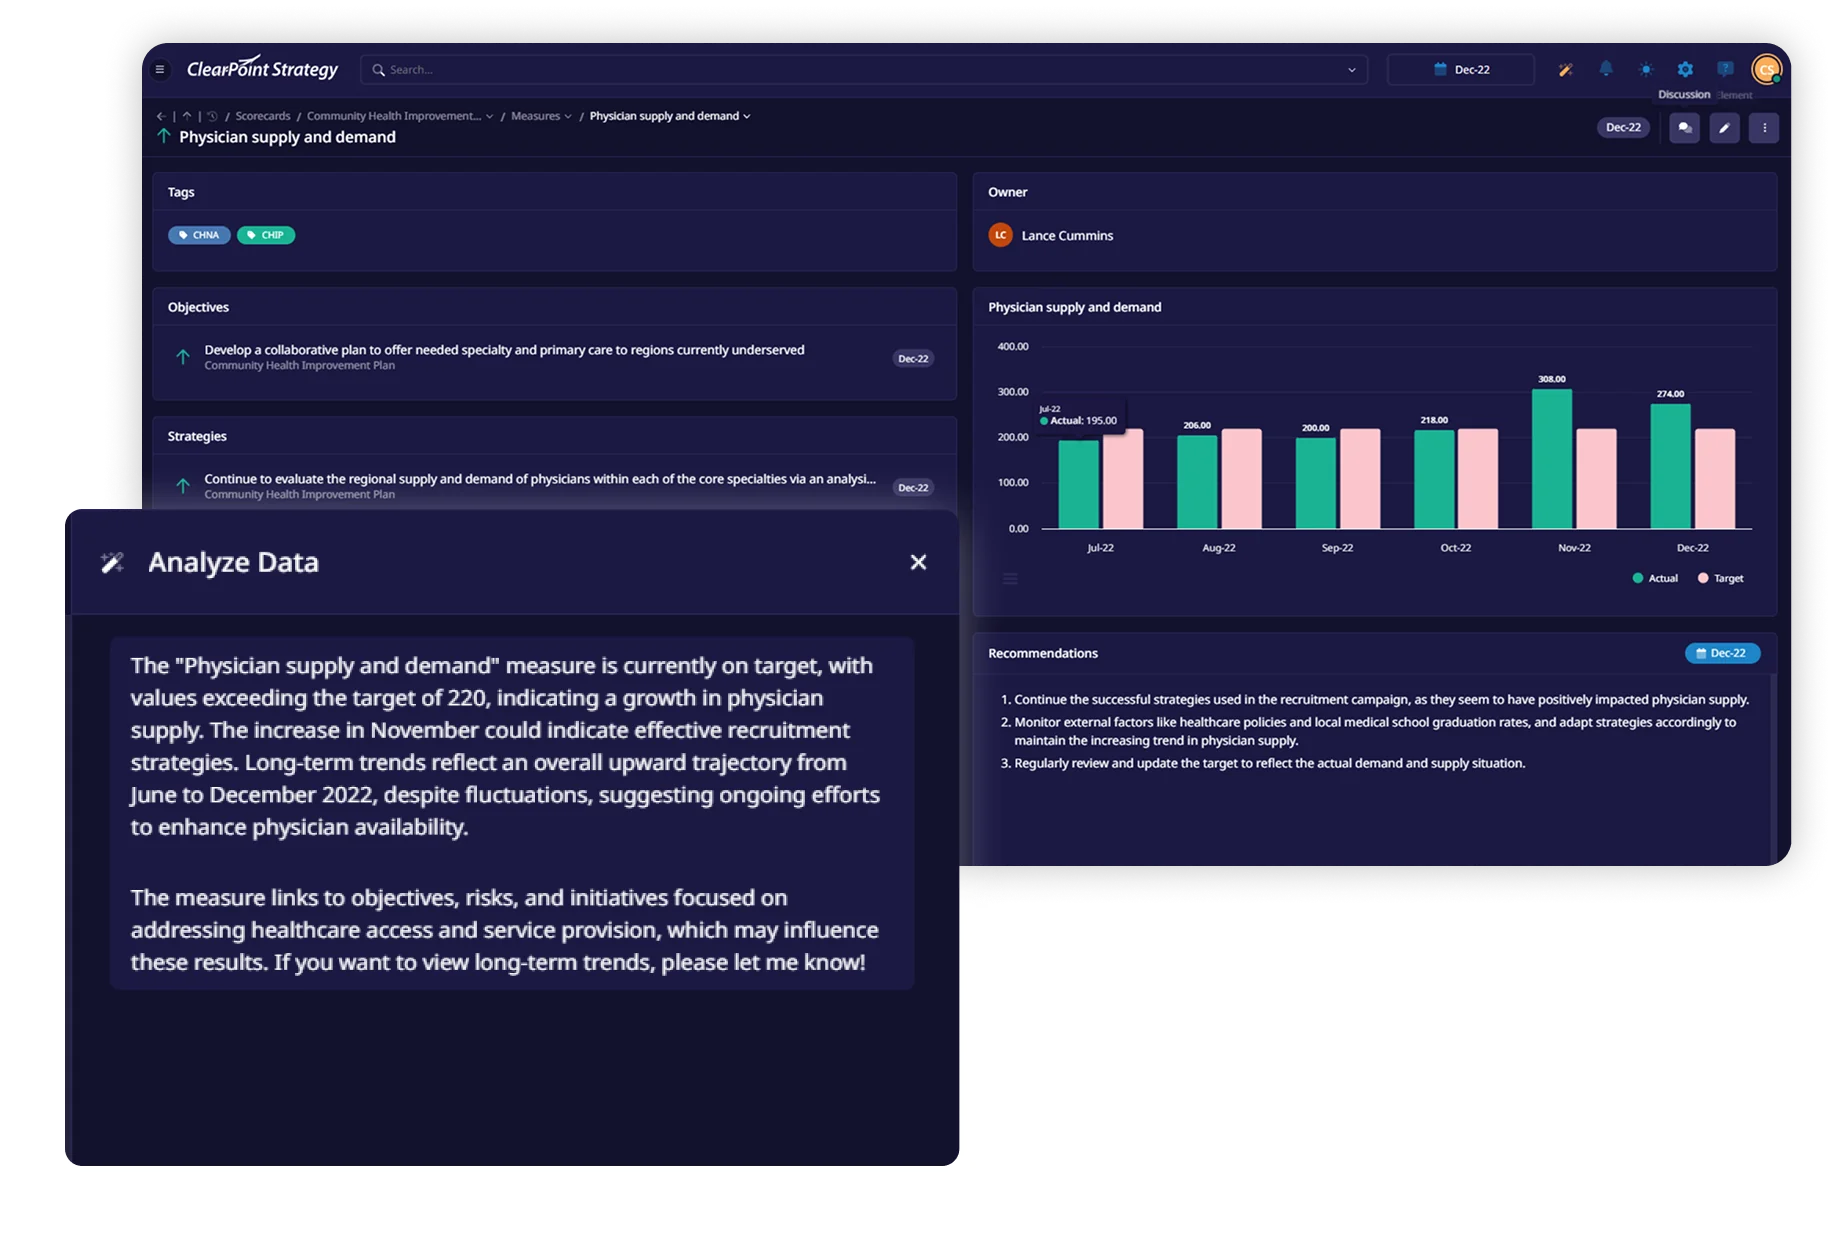Screen dimensions: 1835x1234
Task: Click the edit pencil icon on the measure header
Action: point(1724,128)
